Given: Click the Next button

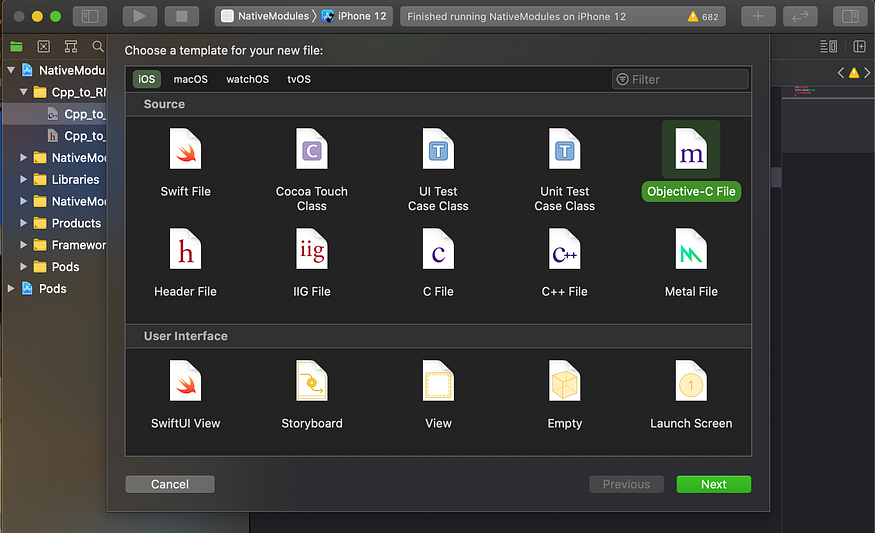Looking at the screenshot, I should point(714,484).
